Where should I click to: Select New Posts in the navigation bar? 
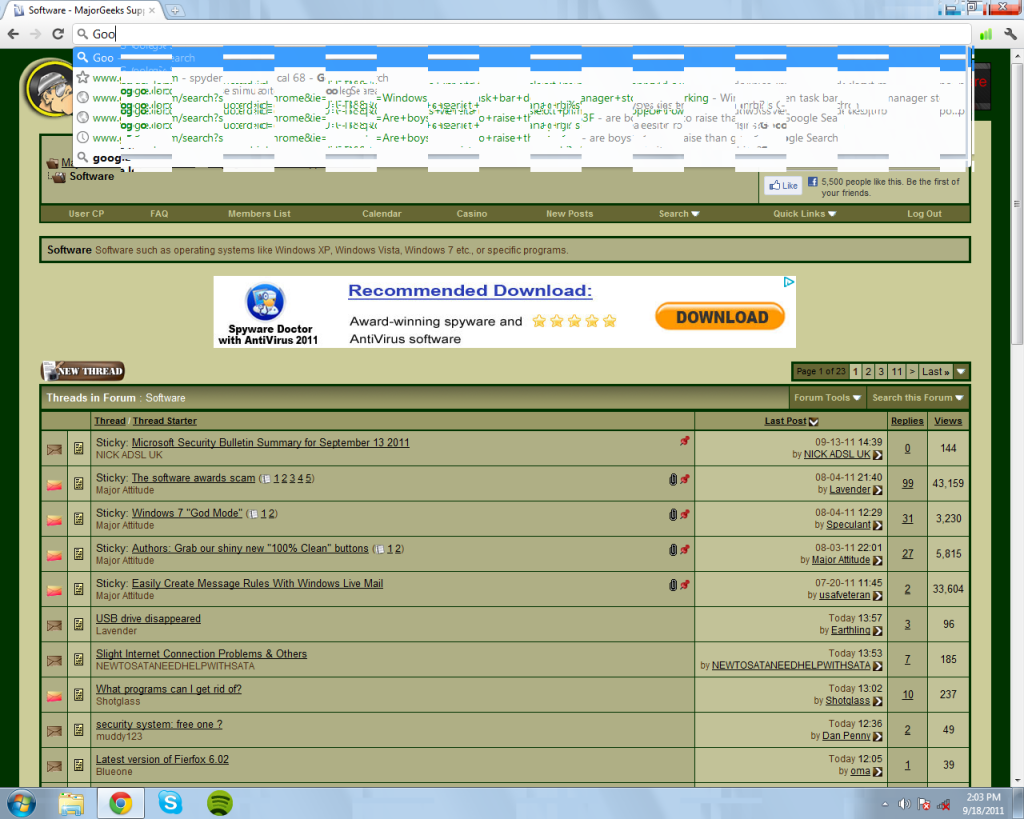[569, 214]
